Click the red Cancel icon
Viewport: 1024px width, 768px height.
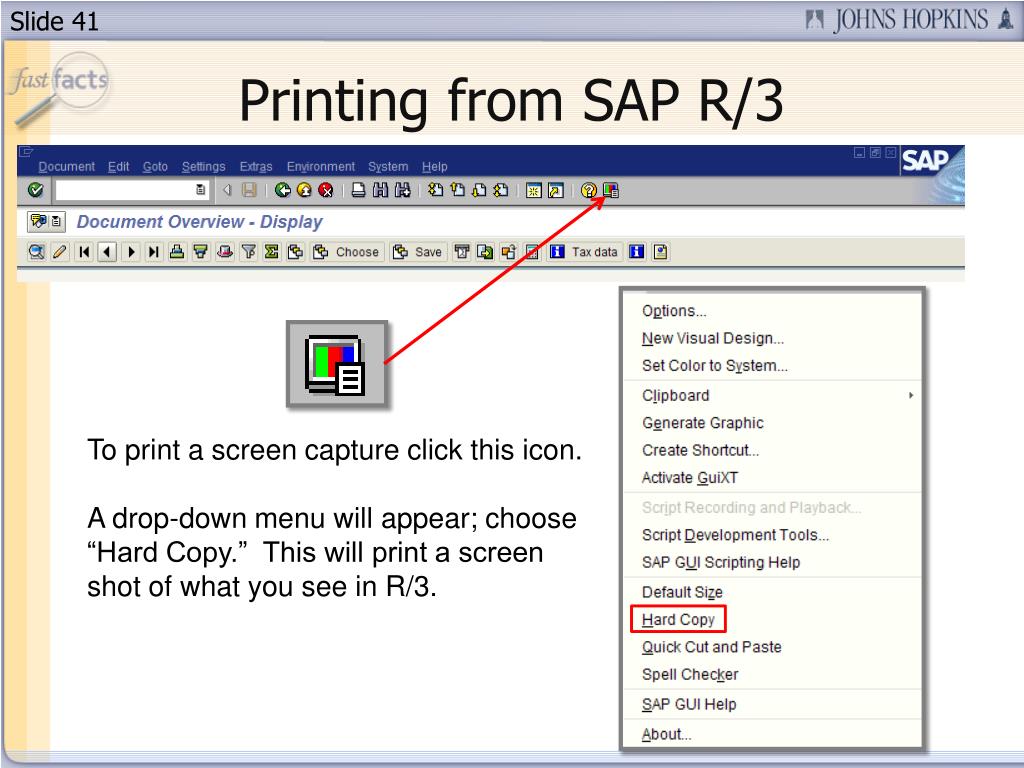tap(326, 190)
